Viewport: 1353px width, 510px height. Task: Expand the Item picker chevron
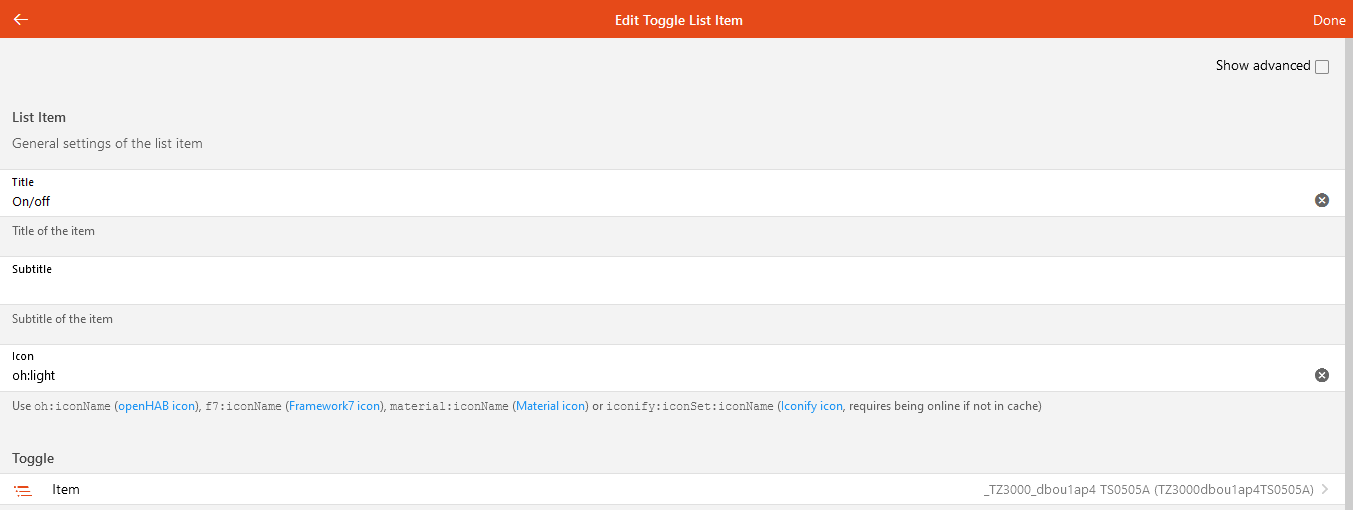point(1325,490)
